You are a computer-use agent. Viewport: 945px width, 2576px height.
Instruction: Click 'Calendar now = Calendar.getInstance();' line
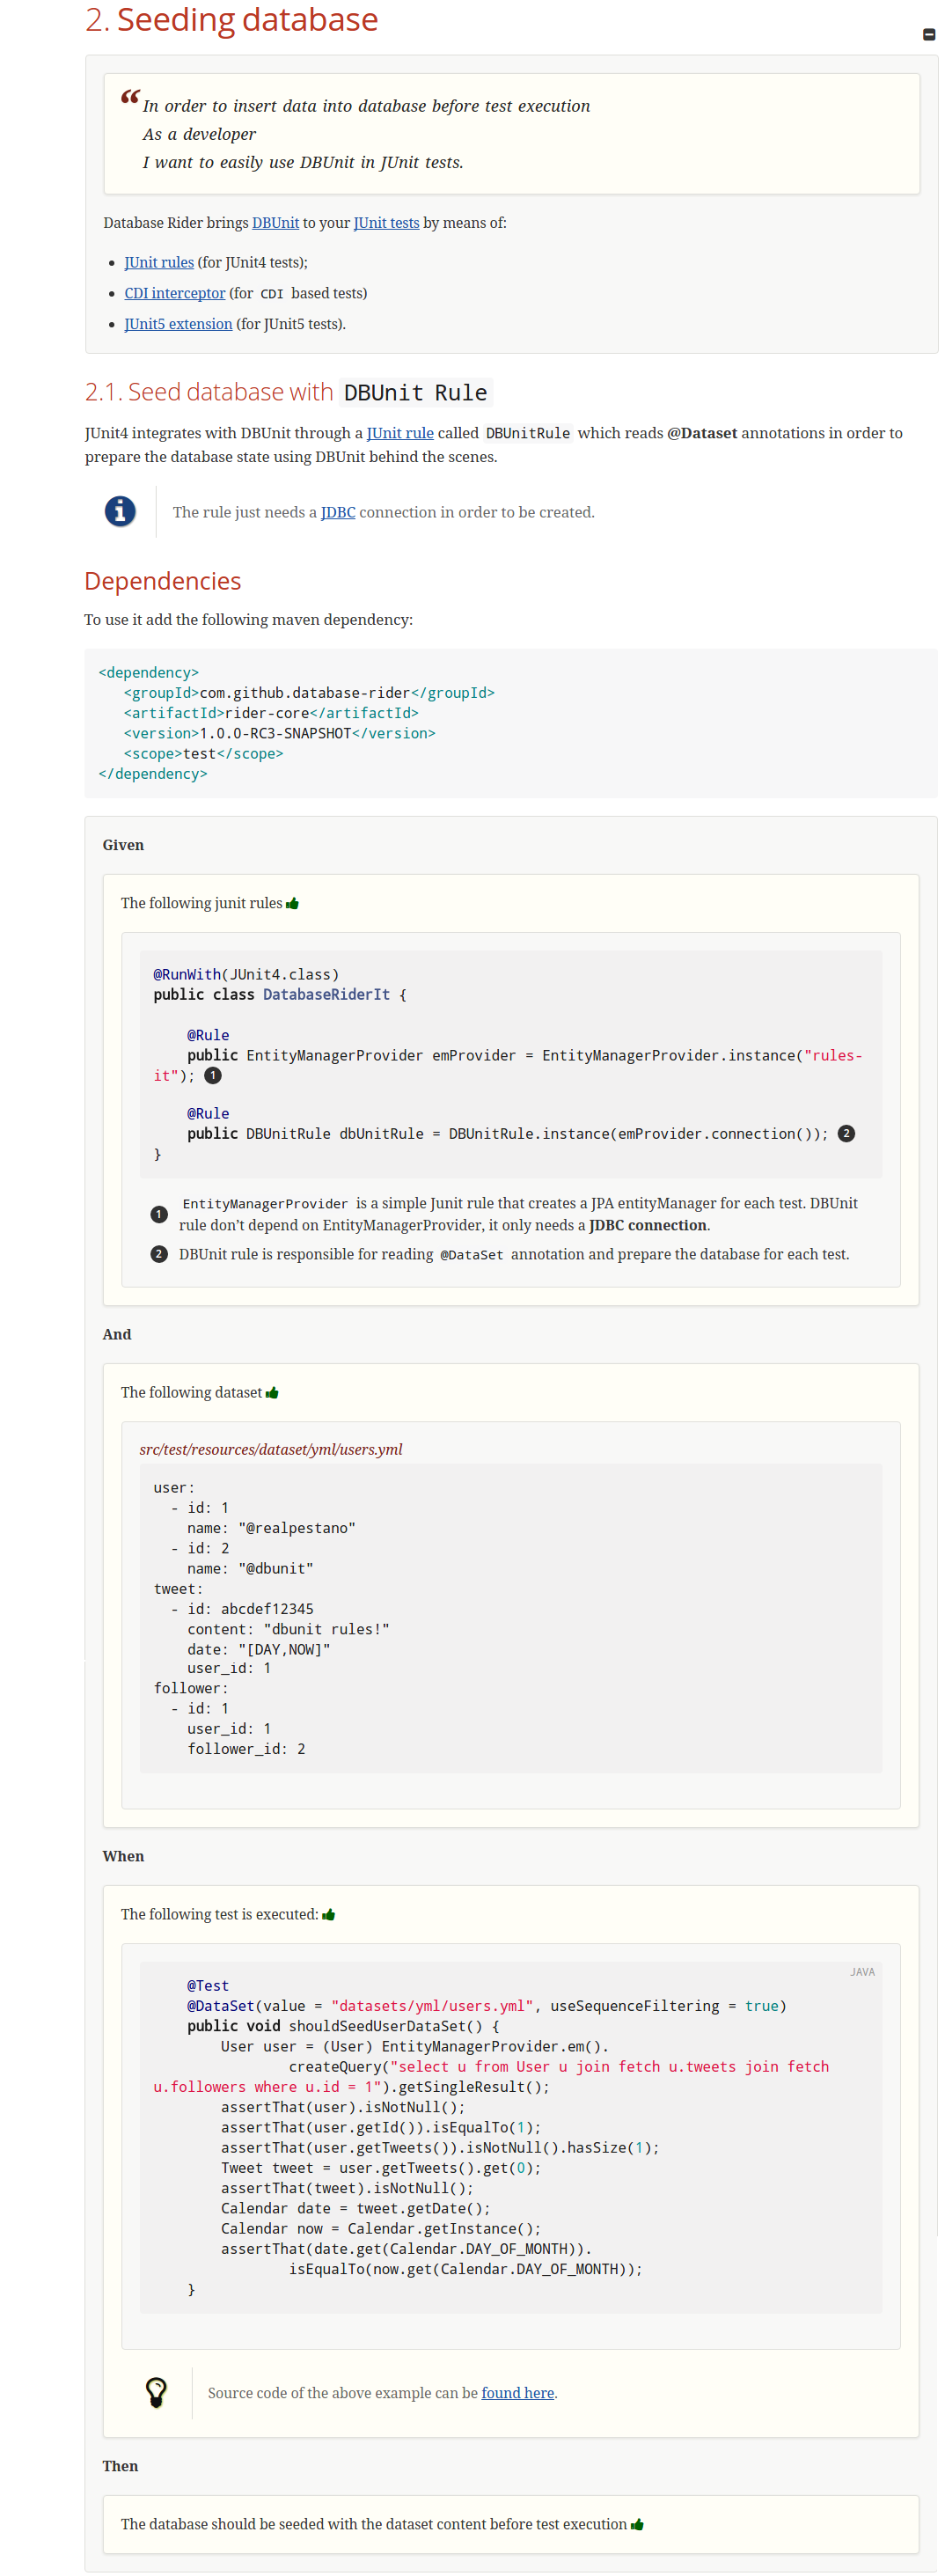click(381, 2230)
